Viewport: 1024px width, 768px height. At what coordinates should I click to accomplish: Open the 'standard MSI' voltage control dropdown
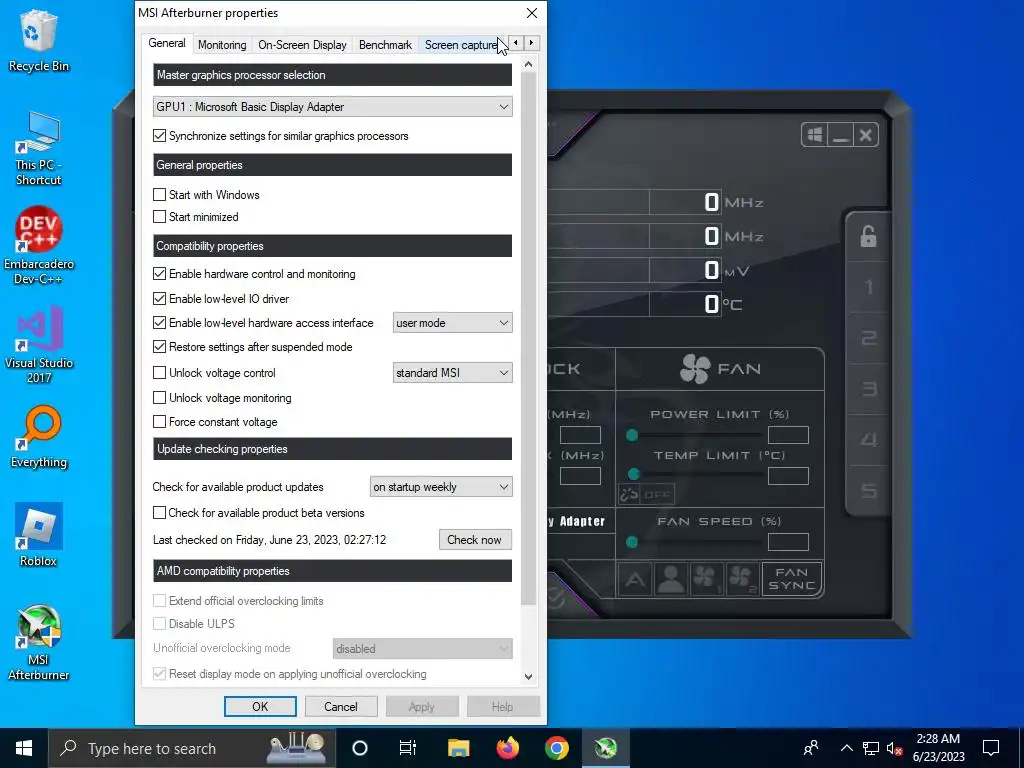(452, 373)
